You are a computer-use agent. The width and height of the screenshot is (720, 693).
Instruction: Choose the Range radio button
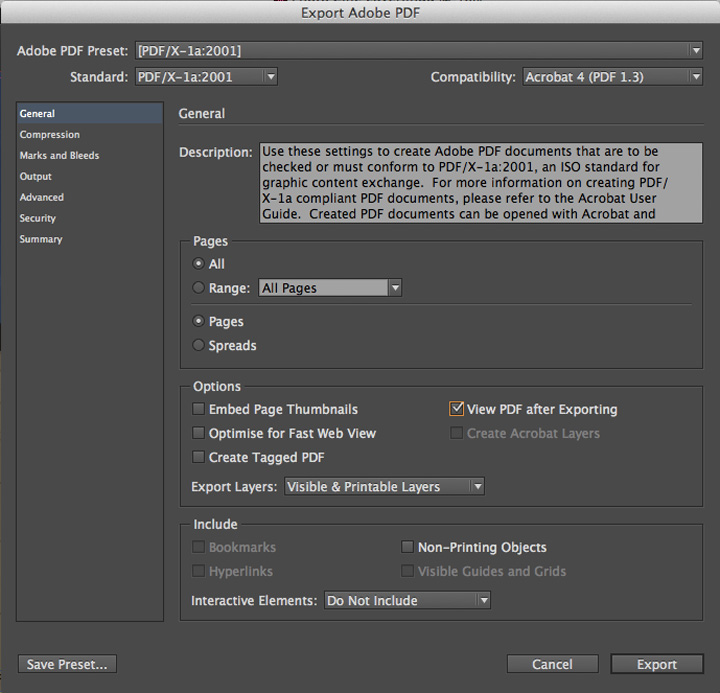tap(198, 288)
